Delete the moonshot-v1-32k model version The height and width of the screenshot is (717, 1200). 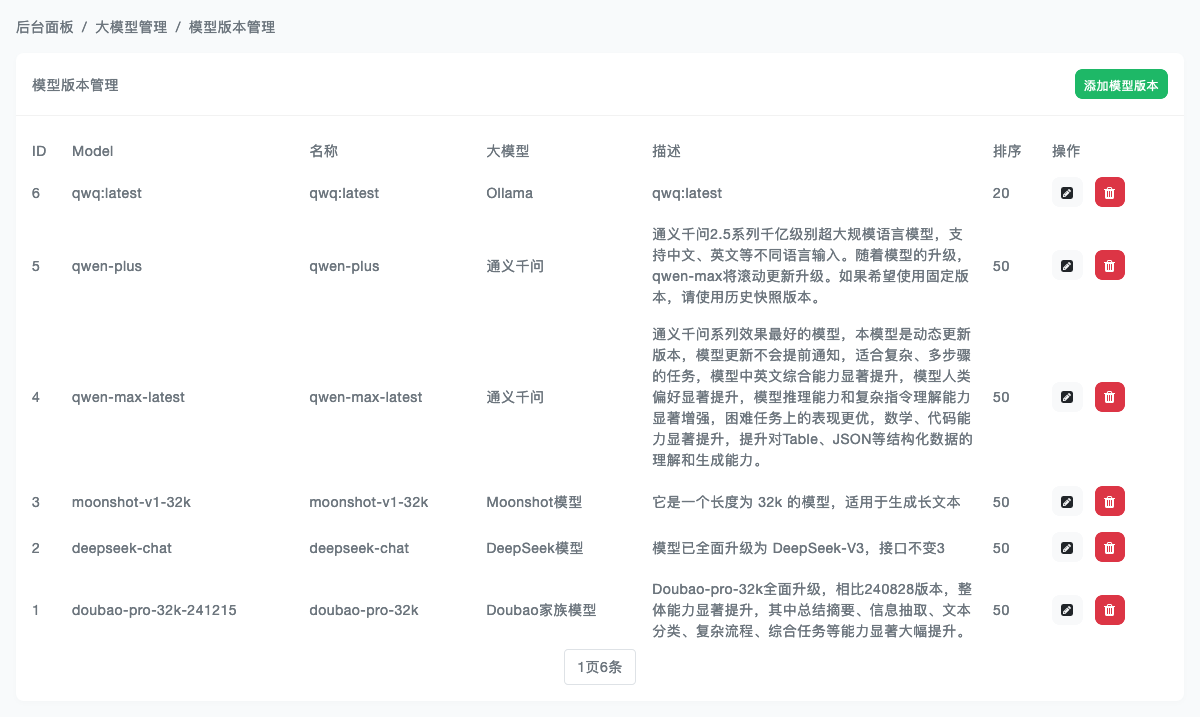pos(1109,501)
